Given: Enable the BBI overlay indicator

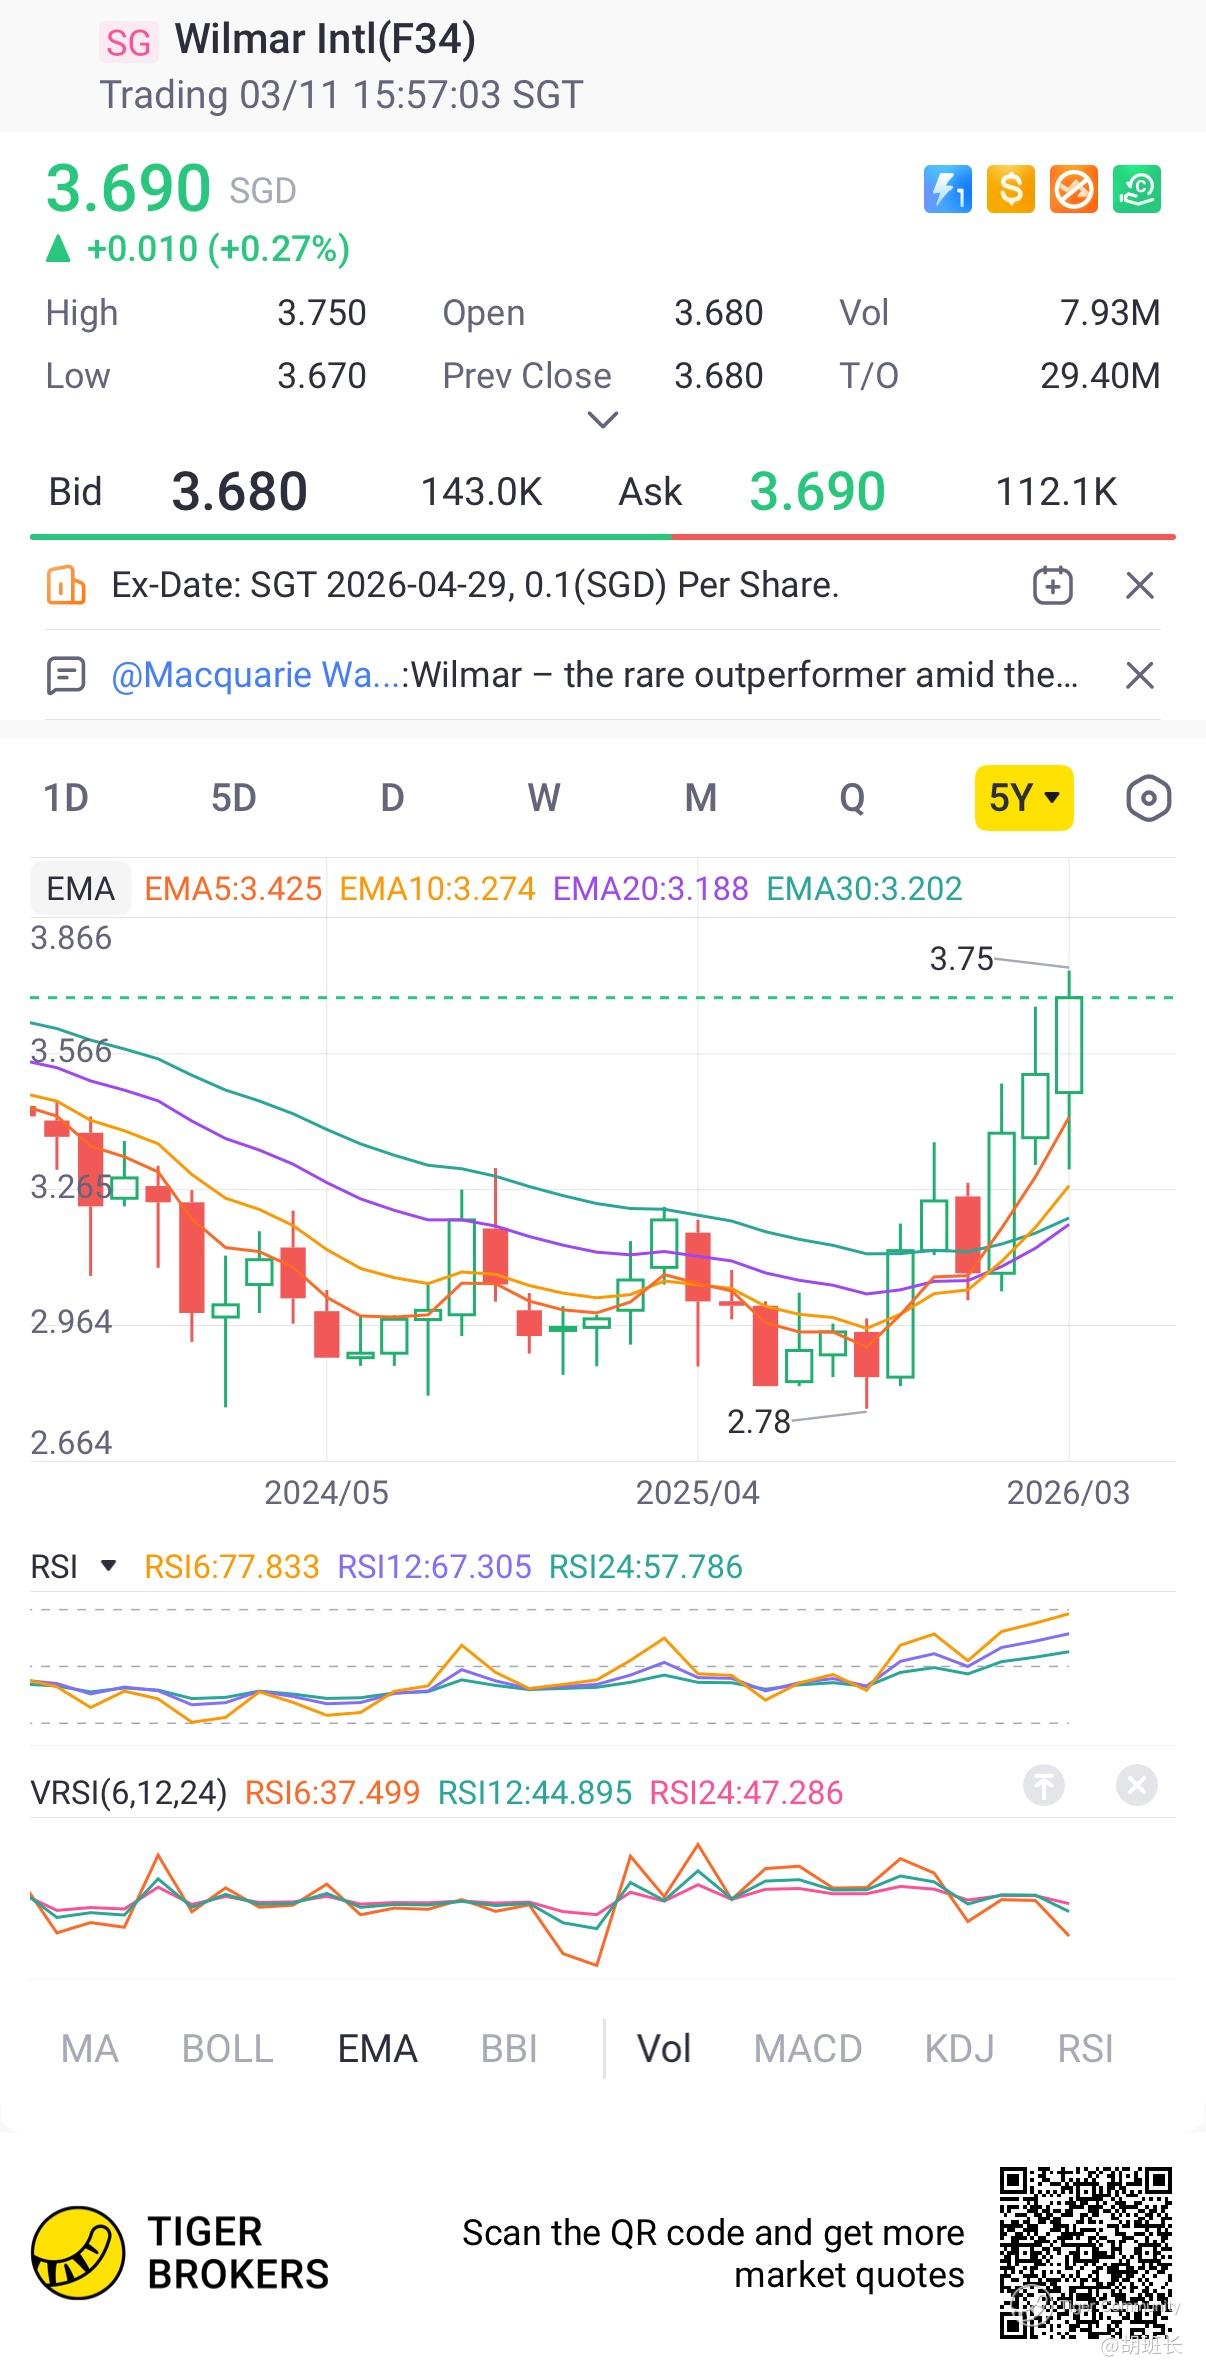Looking at the screenshot, I should click(x=509, y=2049).
